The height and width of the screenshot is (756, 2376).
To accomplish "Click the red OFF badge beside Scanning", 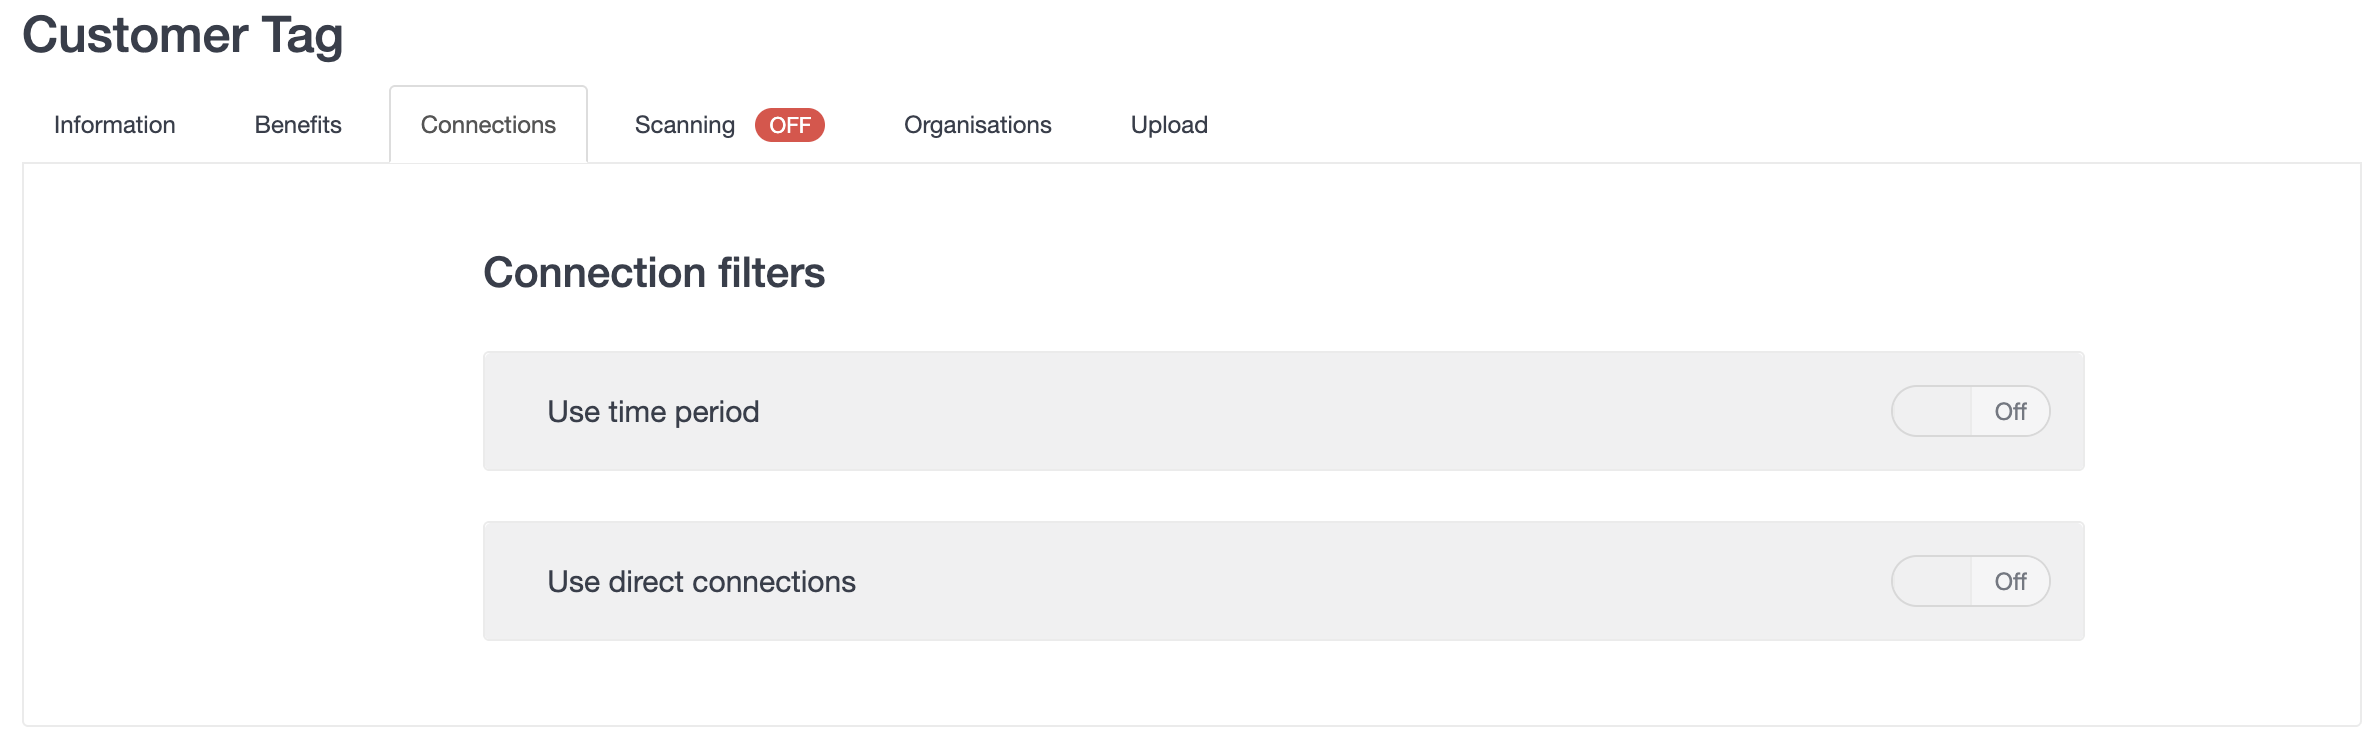I will (789, 125).
